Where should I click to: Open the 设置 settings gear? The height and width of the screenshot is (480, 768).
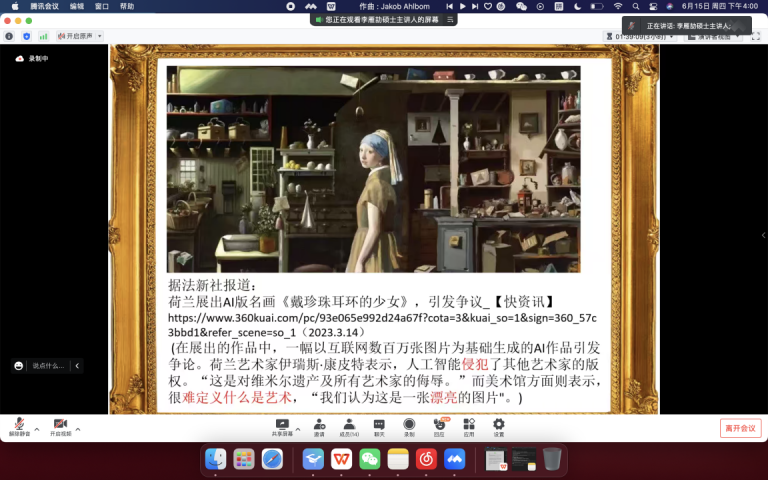499,427
